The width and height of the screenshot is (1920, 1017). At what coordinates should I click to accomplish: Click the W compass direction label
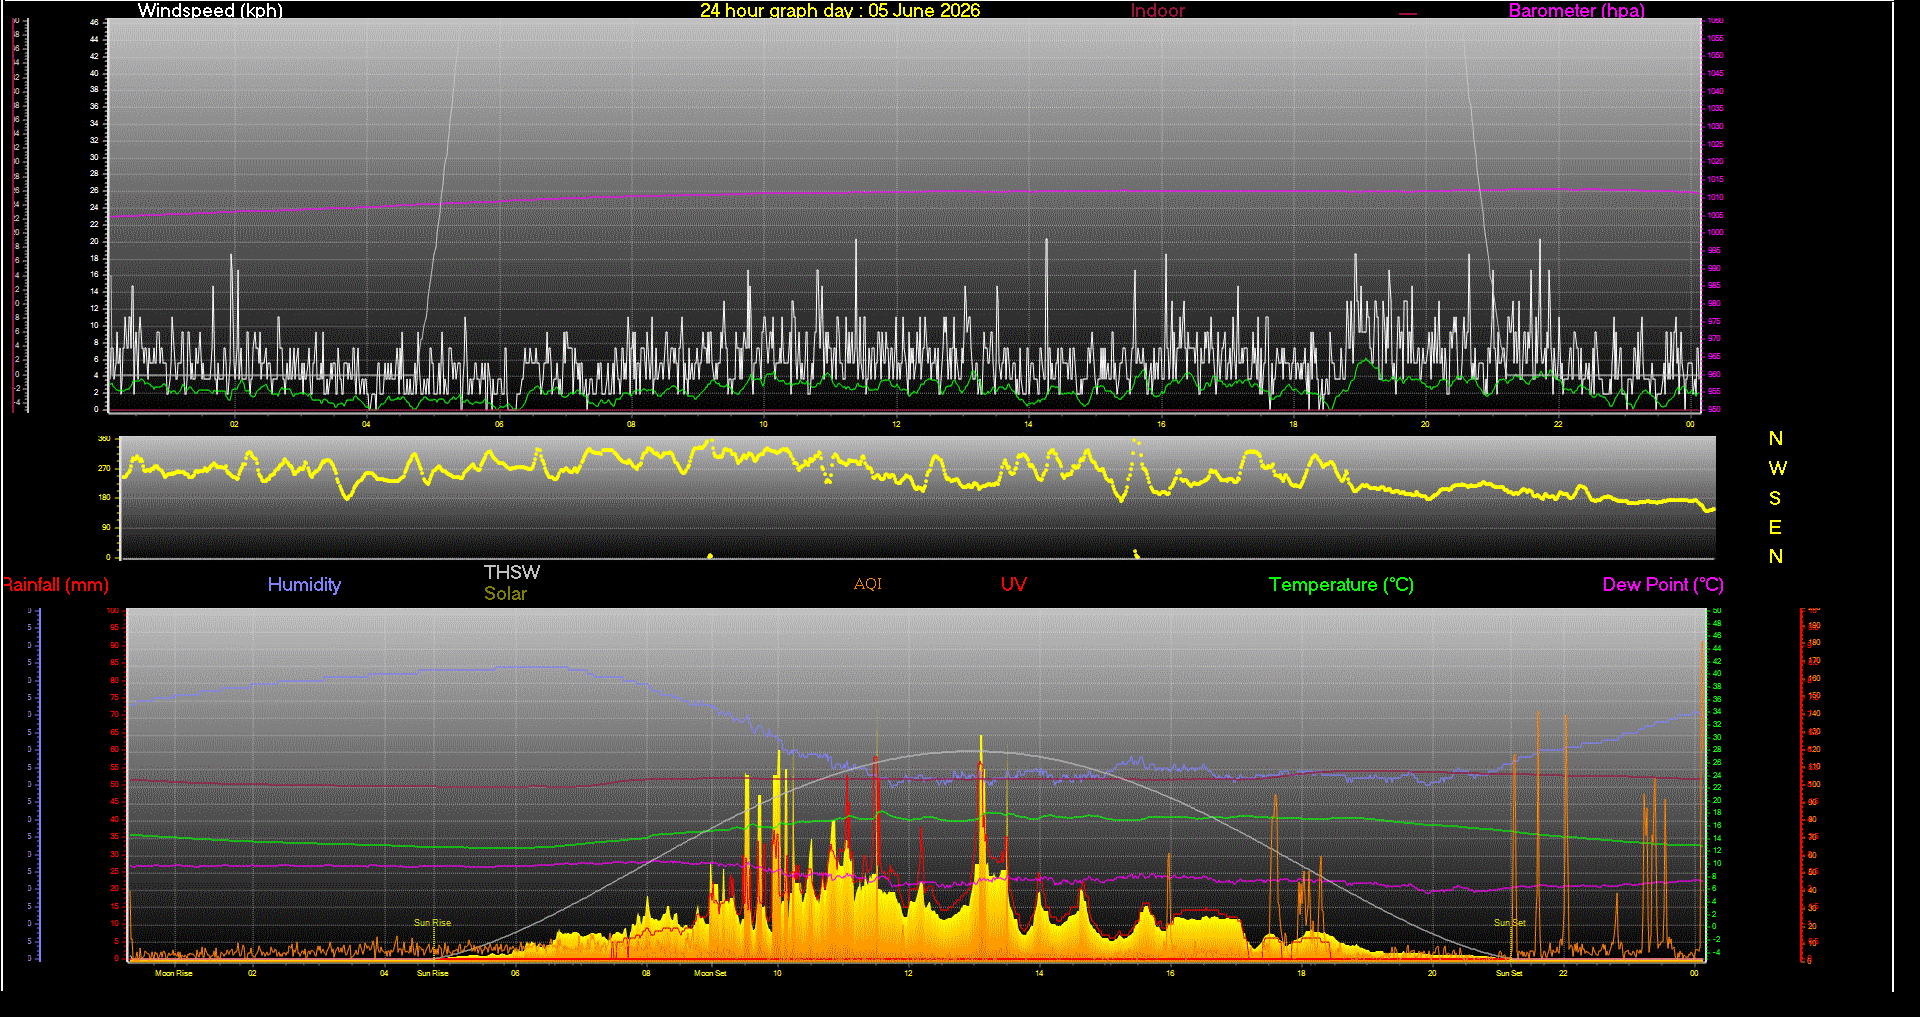[1777, 468]
